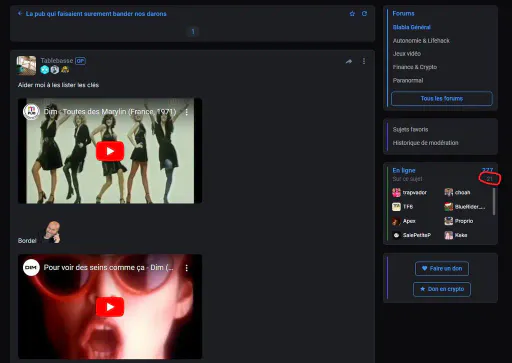Open title Pour voir des seins comme ça
Screen dimensions: 512x363
pyautogui.click(x=108, y=267)
